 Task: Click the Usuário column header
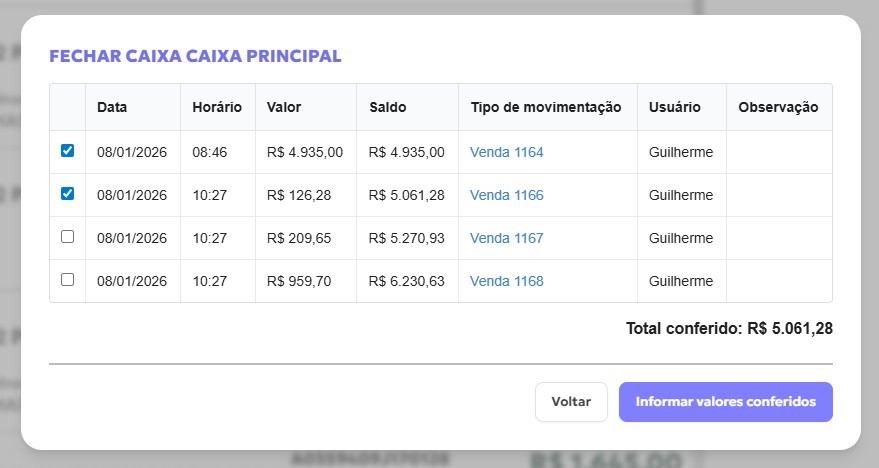click(x=674, y=107)
